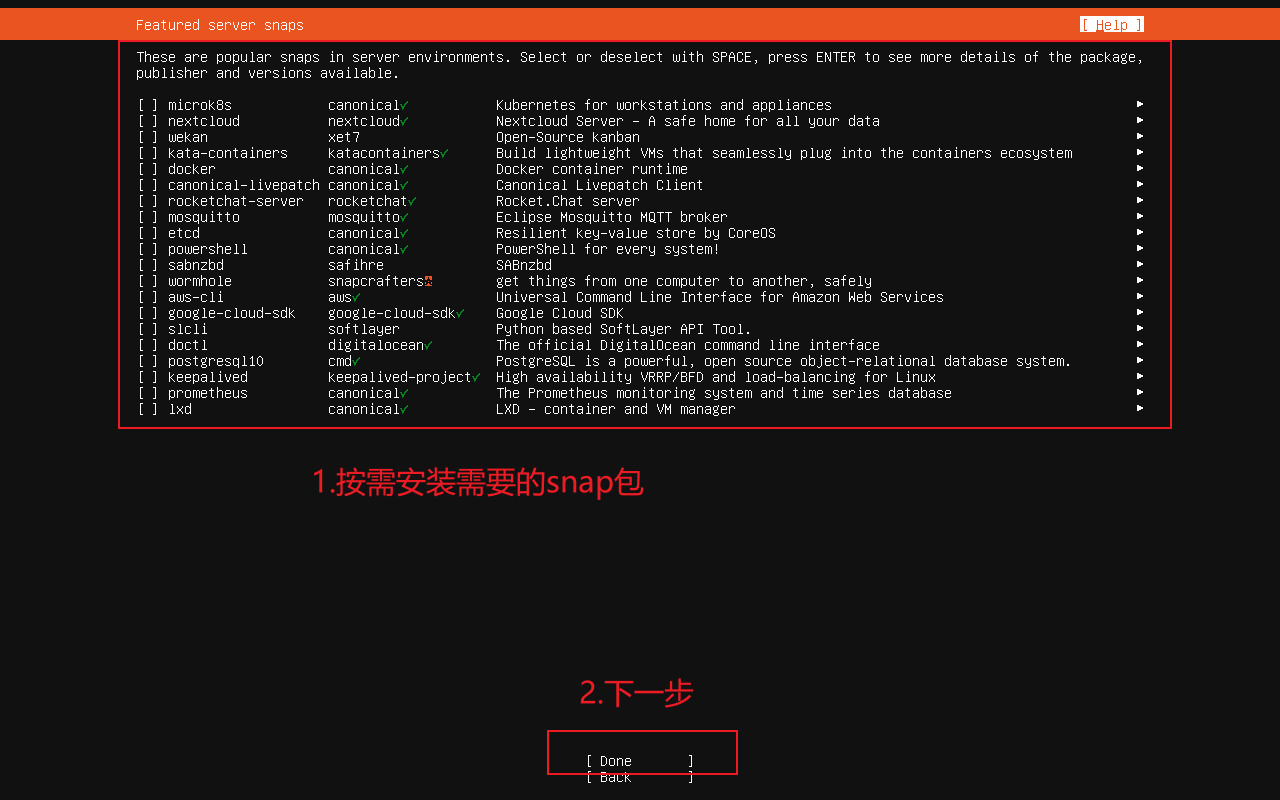The height and width of the screenshot is (800, 1280).
Task: Check the google-cloud-sdk checkbox
Action: click(148, 313)
